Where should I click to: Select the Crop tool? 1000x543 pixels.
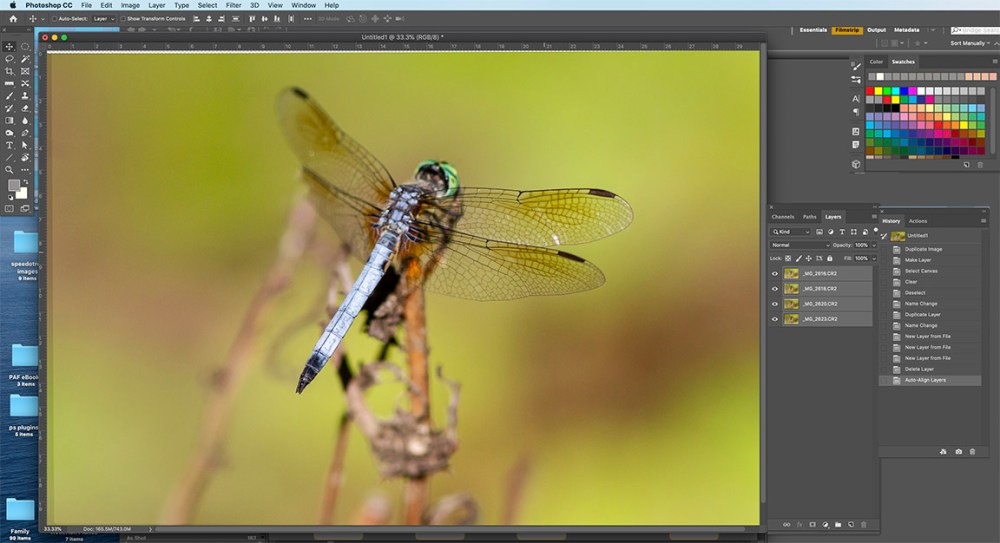point(9,71)
